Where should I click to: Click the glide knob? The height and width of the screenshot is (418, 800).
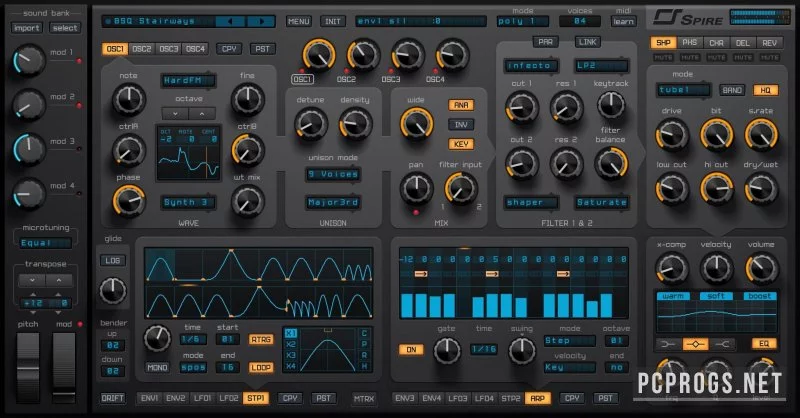pyautogui.click(x=113, y=290)
